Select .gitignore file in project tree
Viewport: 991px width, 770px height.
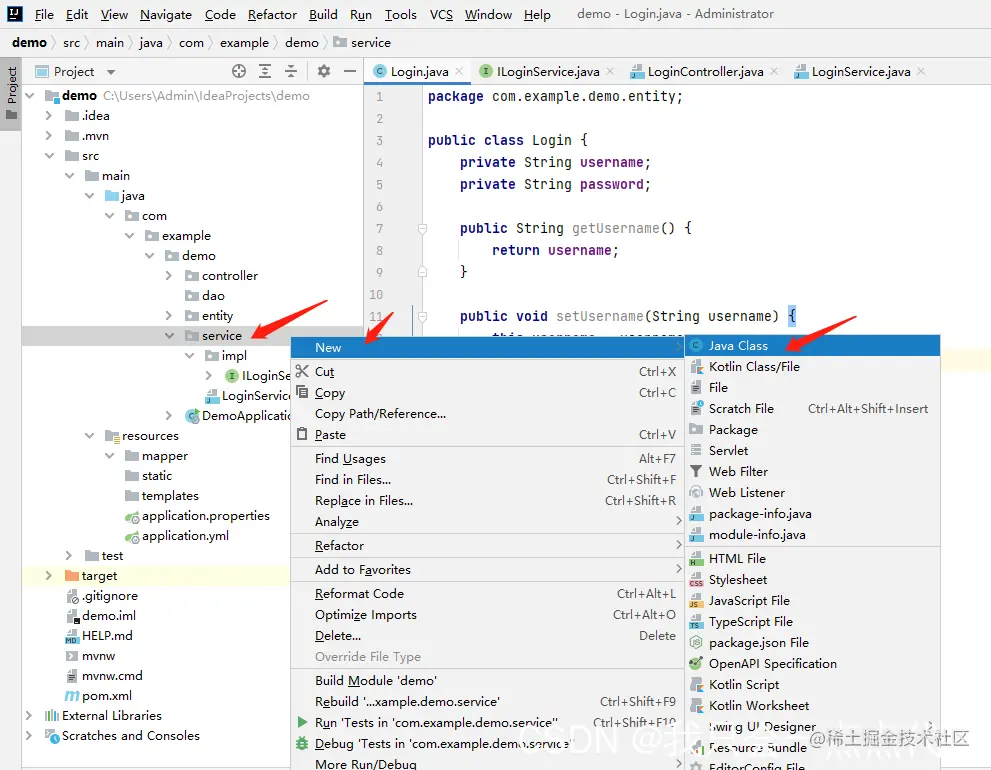coord(109,596)
